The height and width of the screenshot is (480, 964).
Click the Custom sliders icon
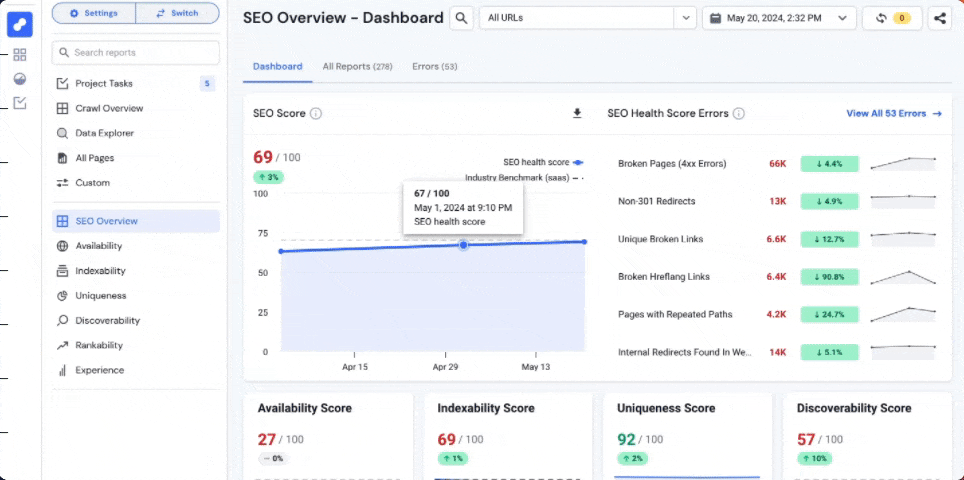[x=62, y=183]
